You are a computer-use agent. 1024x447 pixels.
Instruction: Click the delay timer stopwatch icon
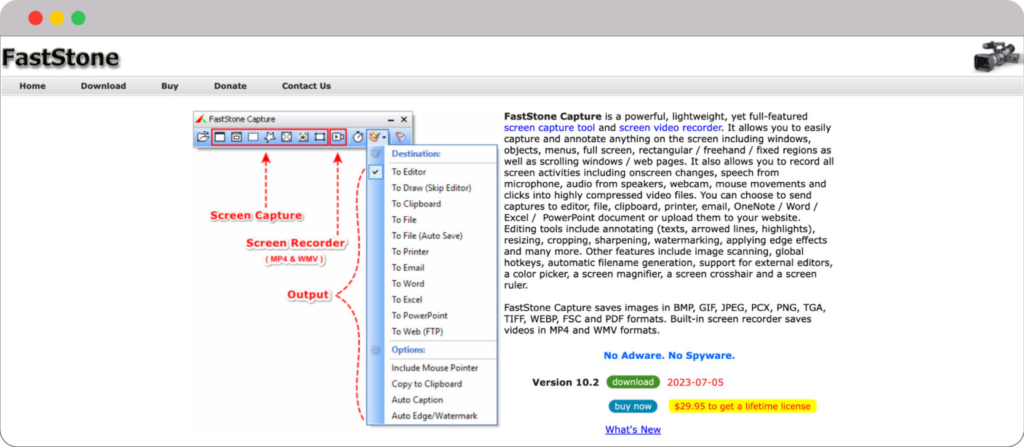click(x=358, y=136)
